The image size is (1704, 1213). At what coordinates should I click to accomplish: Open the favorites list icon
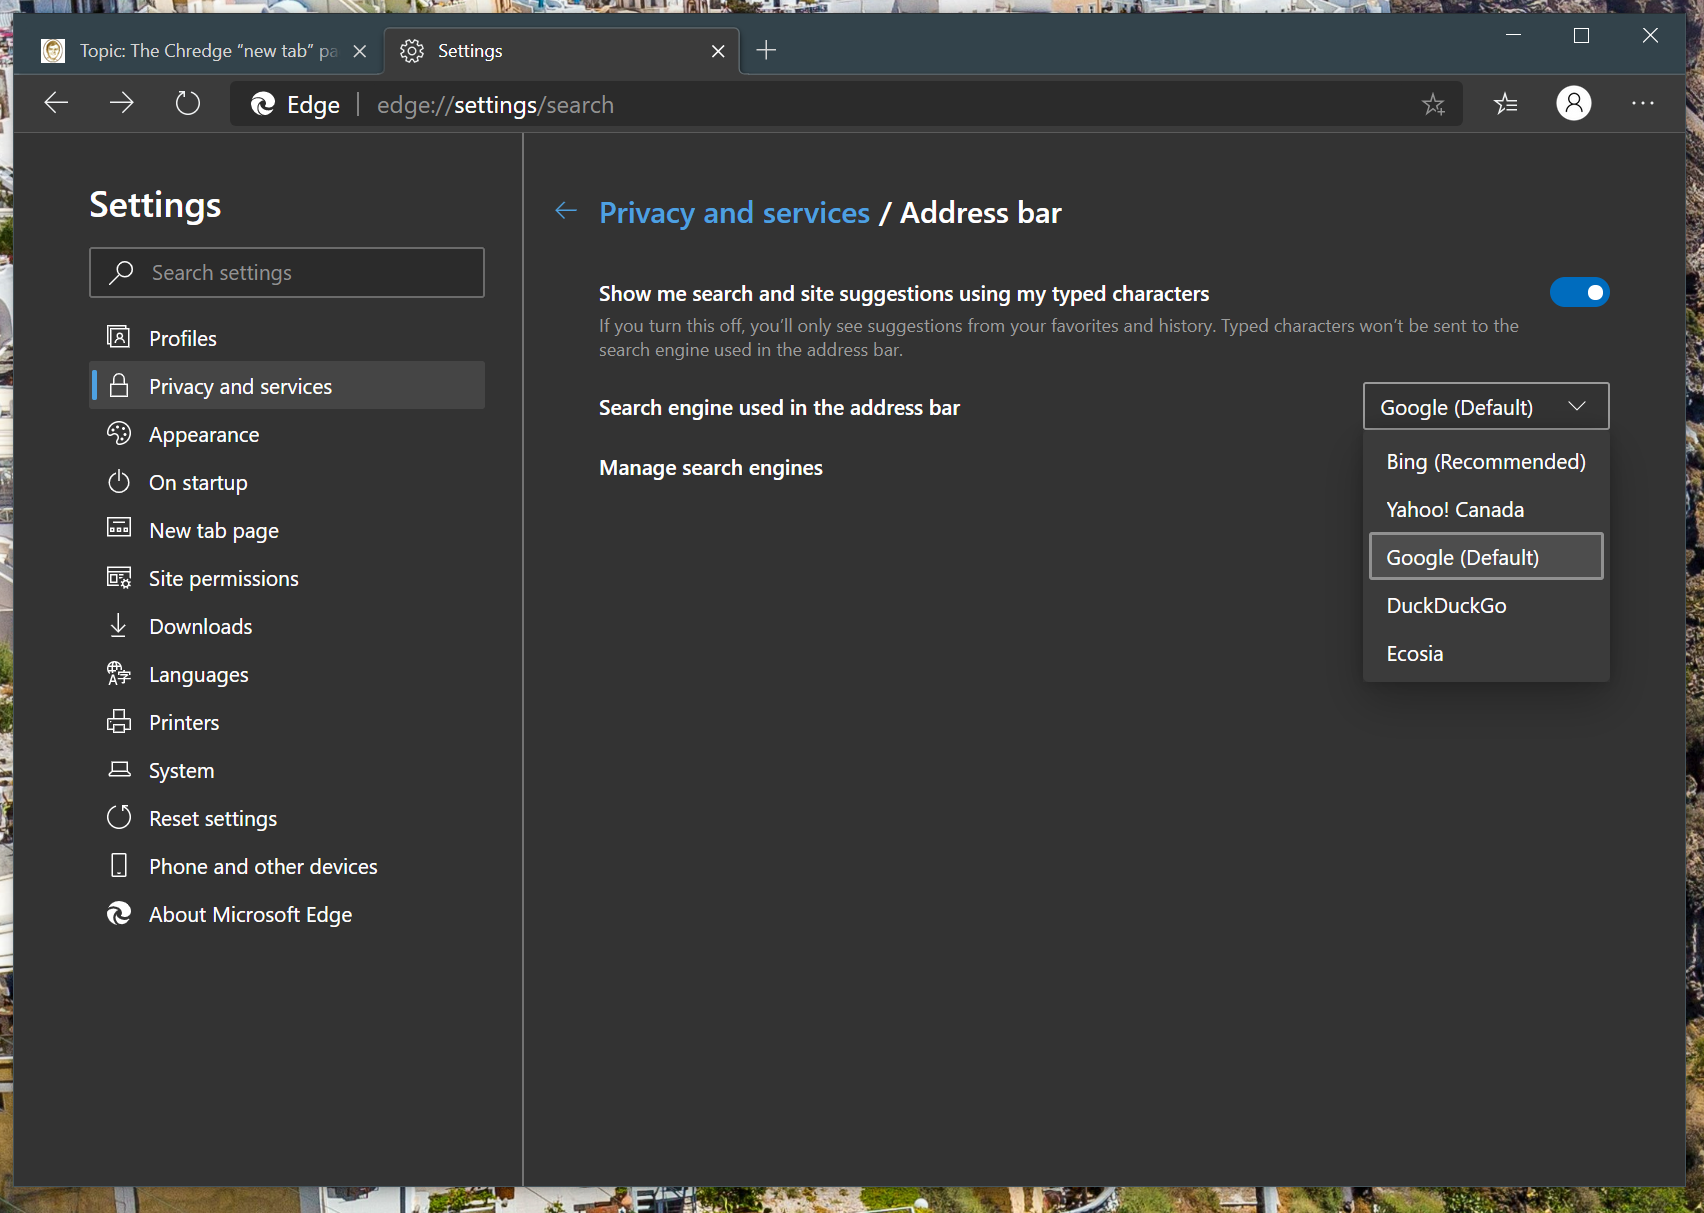coord(1505,103)
